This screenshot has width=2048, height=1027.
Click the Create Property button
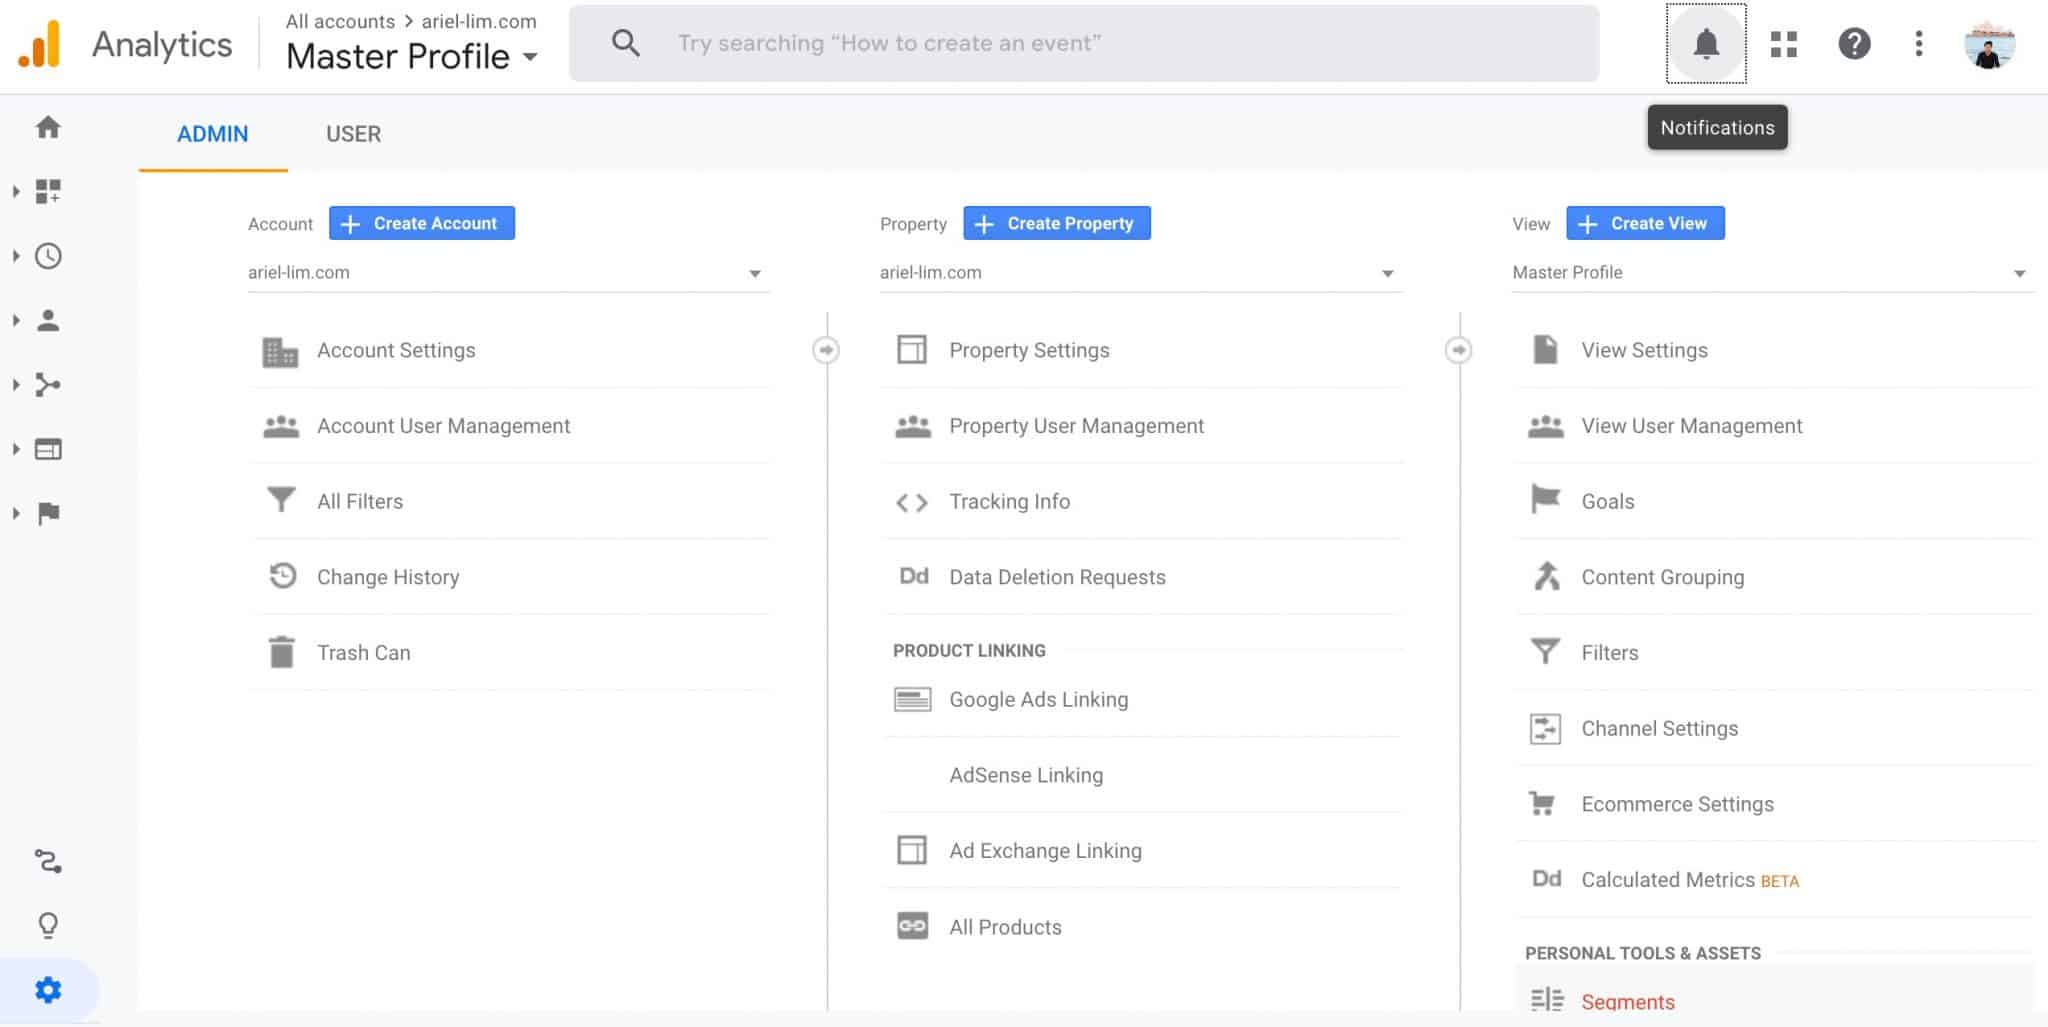click(x=1057, y=223)
